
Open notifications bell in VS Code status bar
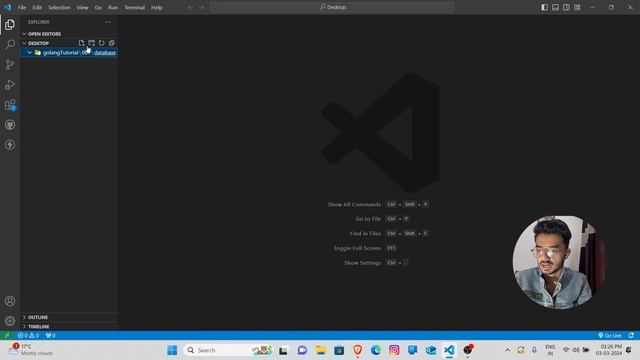[x=631, y=335]
